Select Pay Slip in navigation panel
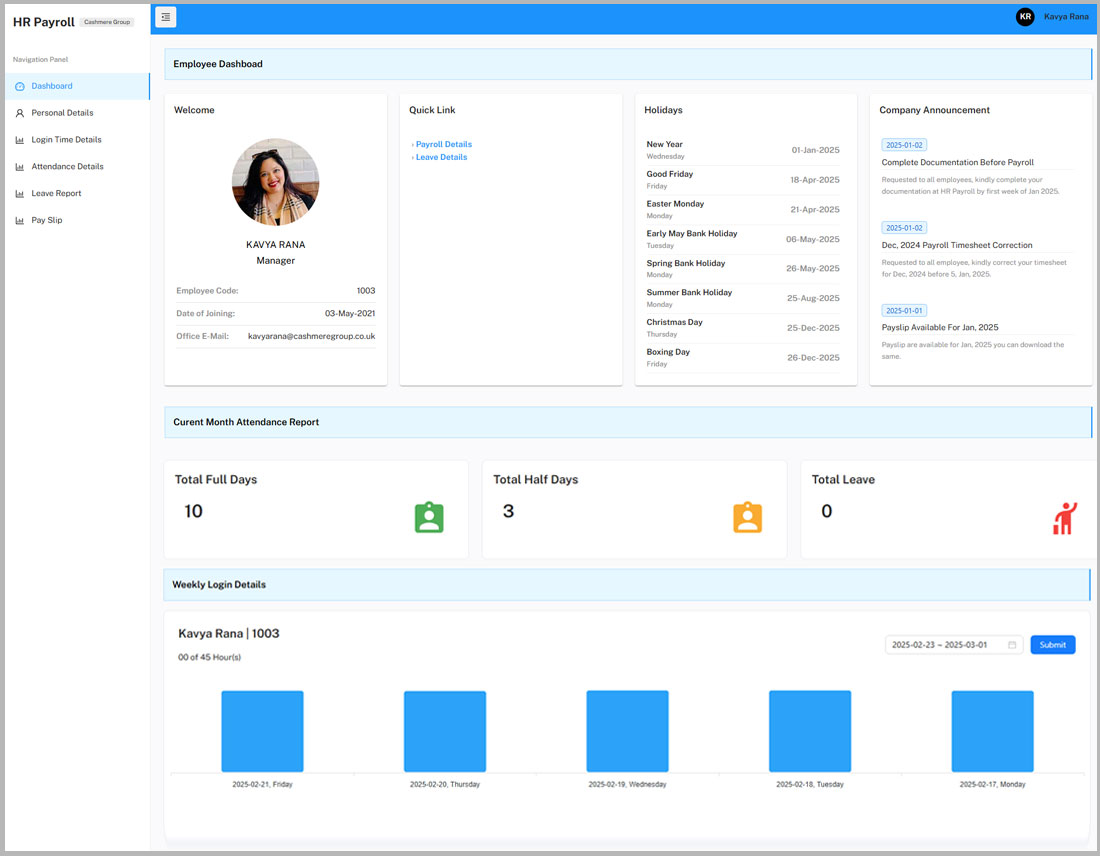Viewport: 1100px width, 856px height. (x=46, y=220)
